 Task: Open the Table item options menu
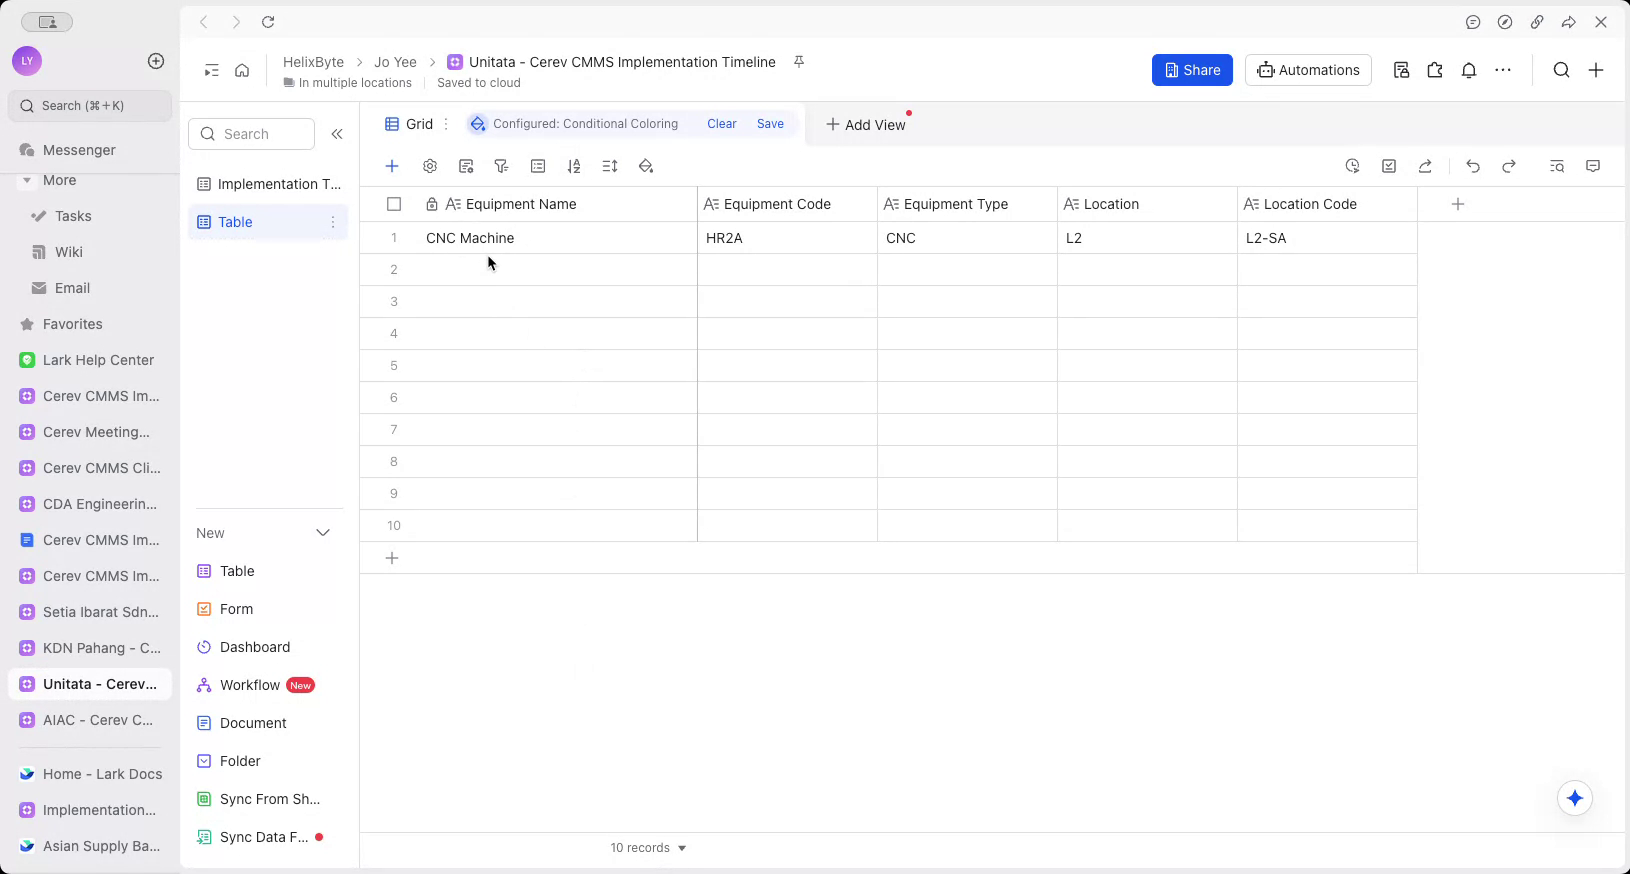pyautogui.click(x=333, y=222)
